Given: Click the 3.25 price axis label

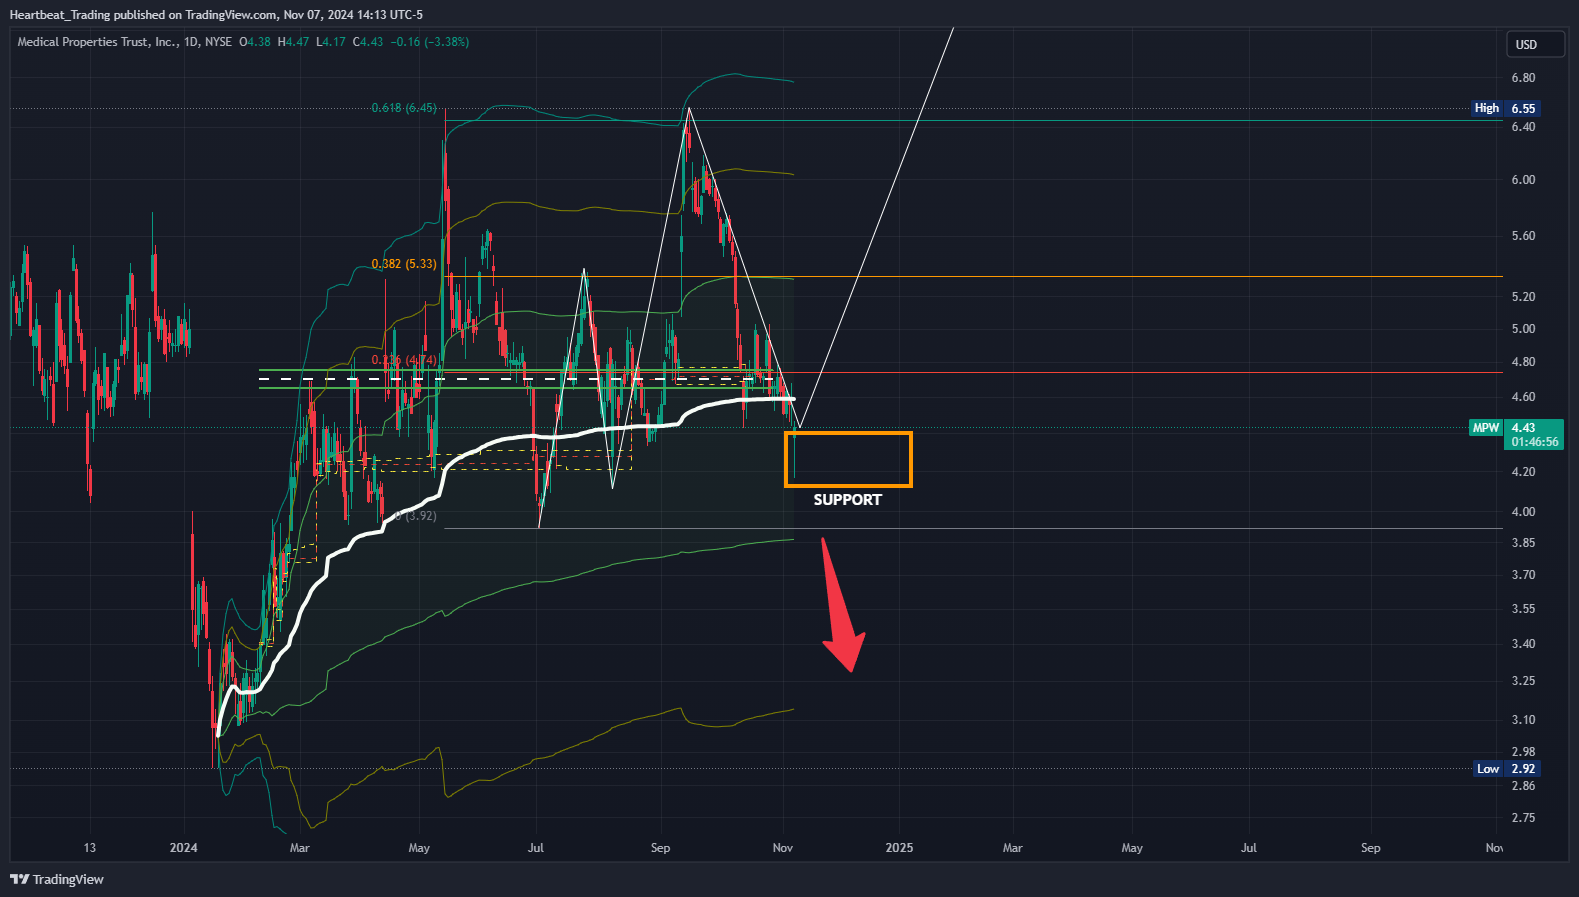Looking at the screenshot, I should [1523, 681].
